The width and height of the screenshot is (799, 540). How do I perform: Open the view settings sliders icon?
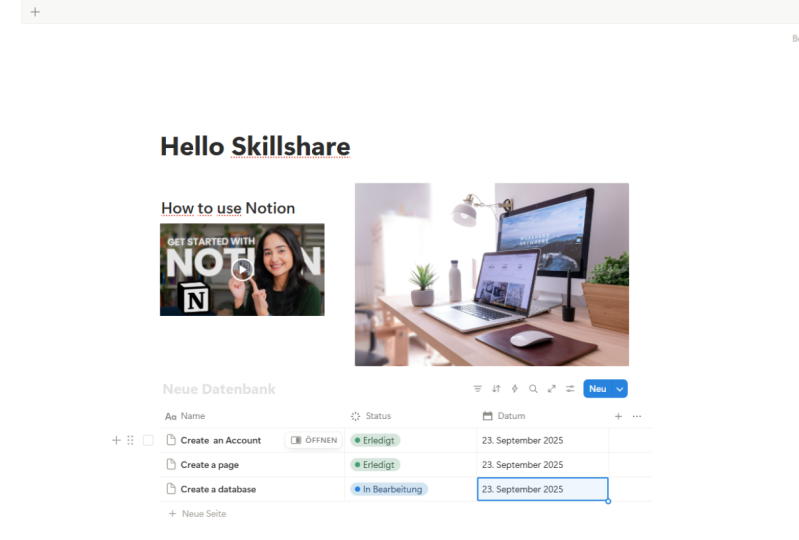pyautogui.click(x=570, y=389)
